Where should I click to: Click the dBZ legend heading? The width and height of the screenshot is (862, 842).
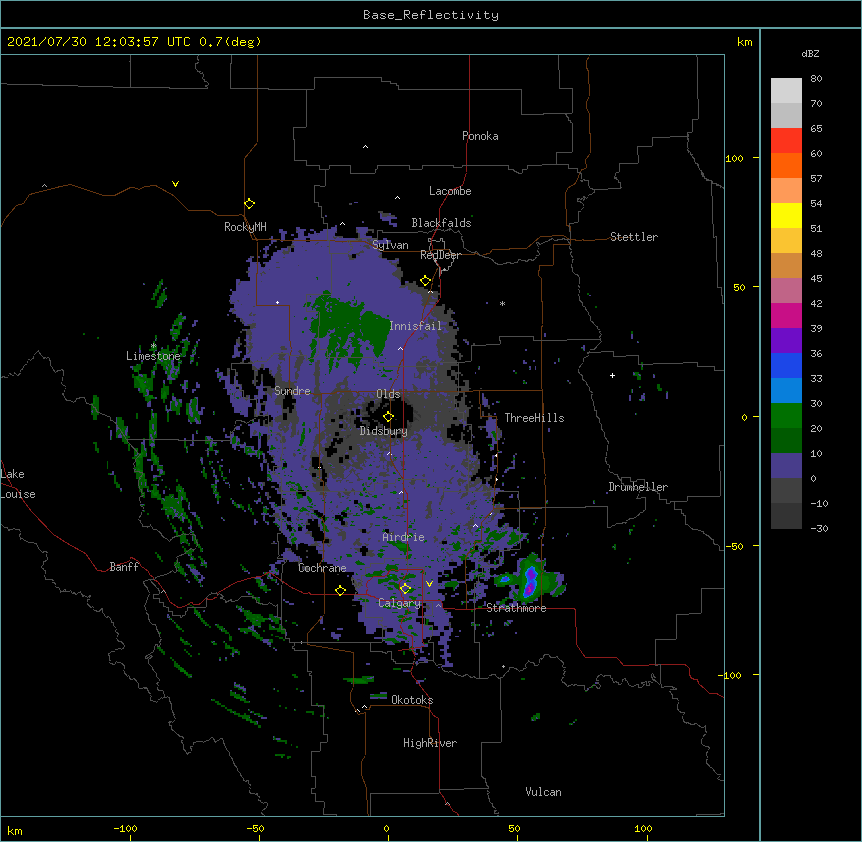[x=810, y=54]
